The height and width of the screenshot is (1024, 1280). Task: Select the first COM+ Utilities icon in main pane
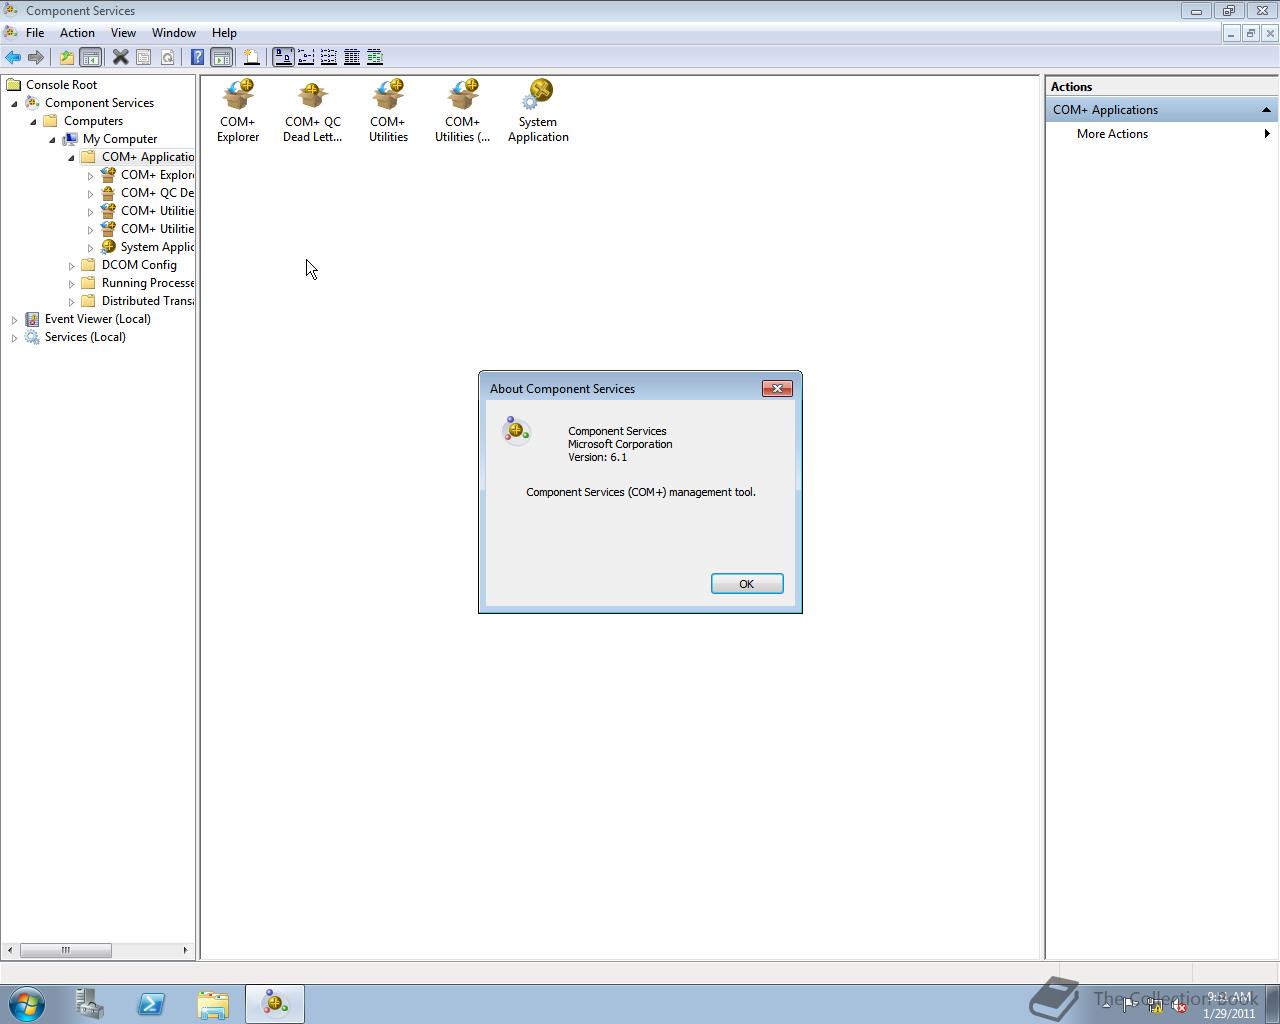point(388,111)
